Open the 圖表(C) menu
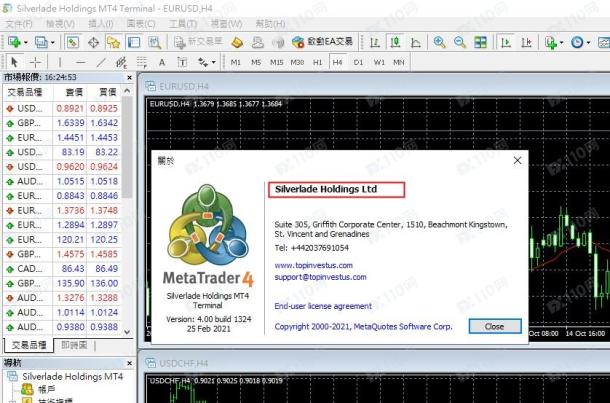This screenshot has width=610, height=403. [141, 24]
